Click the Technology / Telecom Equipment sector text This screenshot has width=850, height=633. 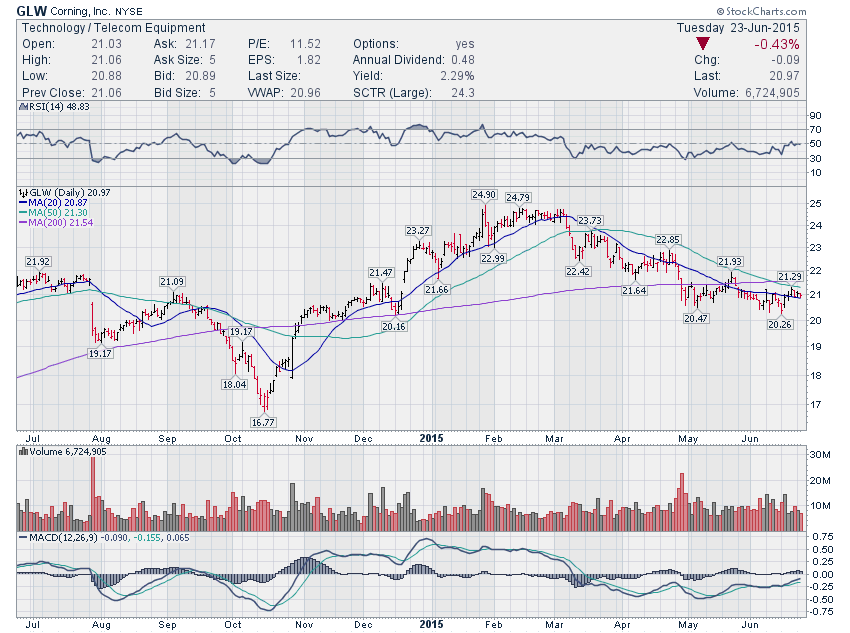113,28
